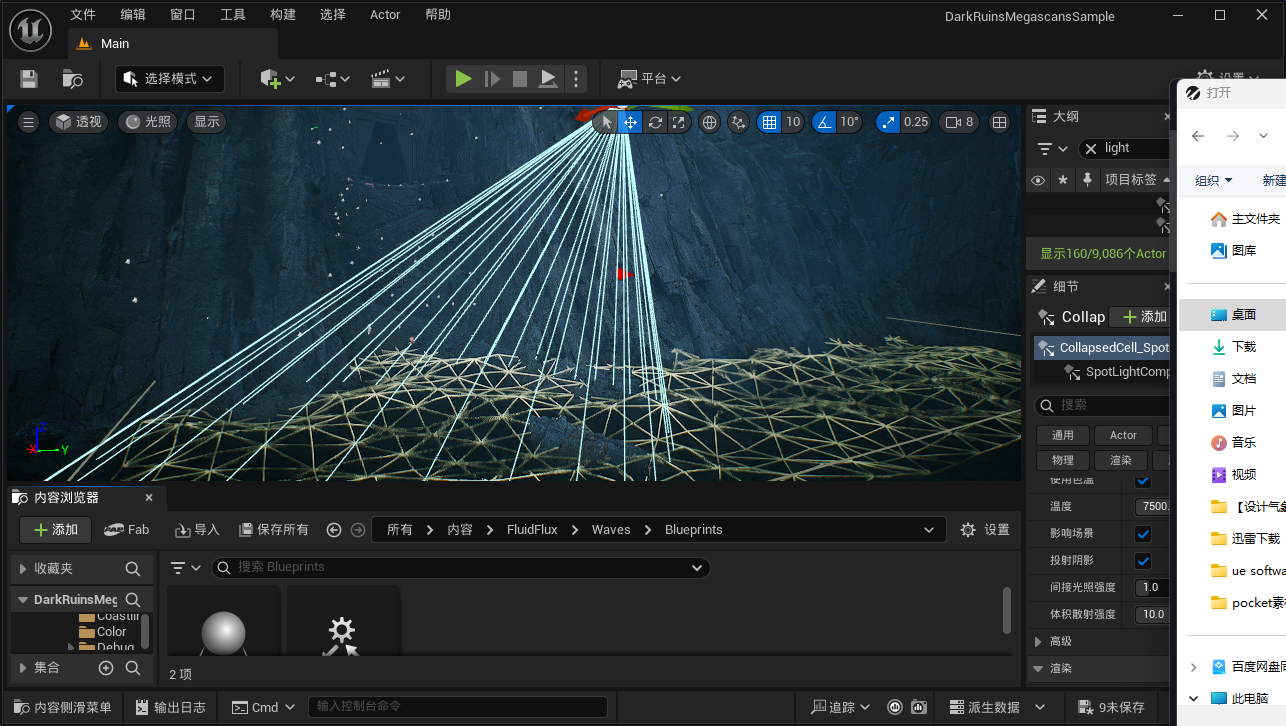1286x726 pixels.
Task: Click content browser 添加 button
Action: click(56, 530)
